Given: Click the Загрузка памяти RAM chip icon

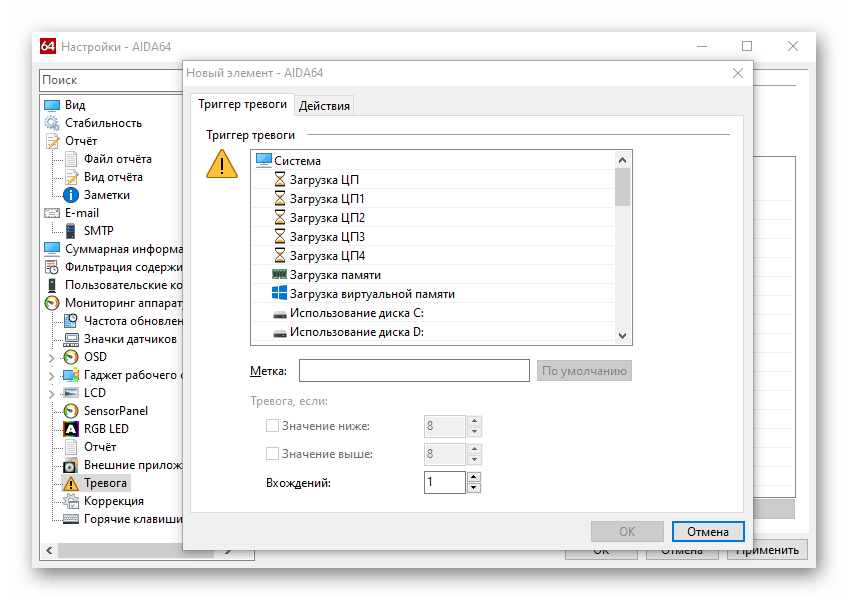Looking at the screenshot, I should coord(279,275).
